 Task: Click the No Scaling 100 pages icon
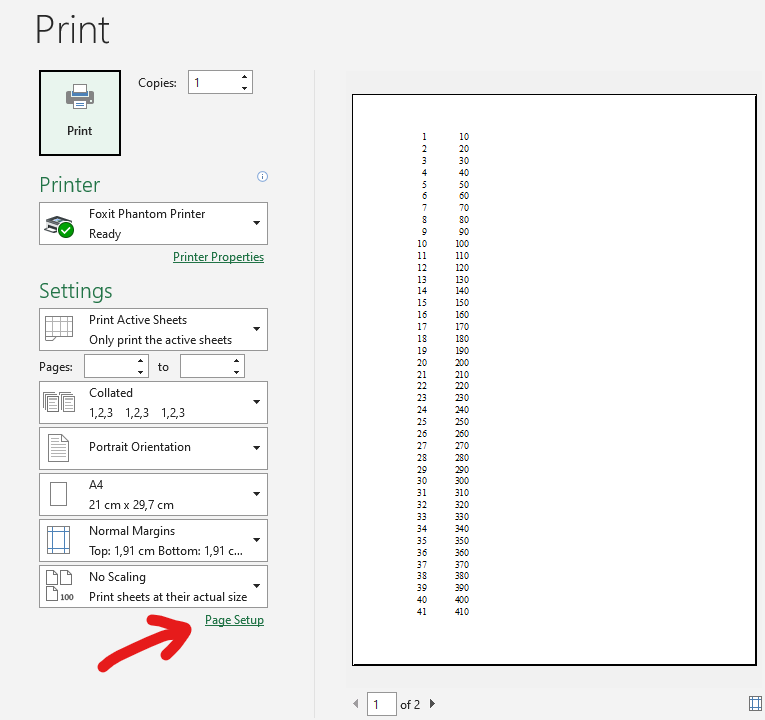(60, 586)
